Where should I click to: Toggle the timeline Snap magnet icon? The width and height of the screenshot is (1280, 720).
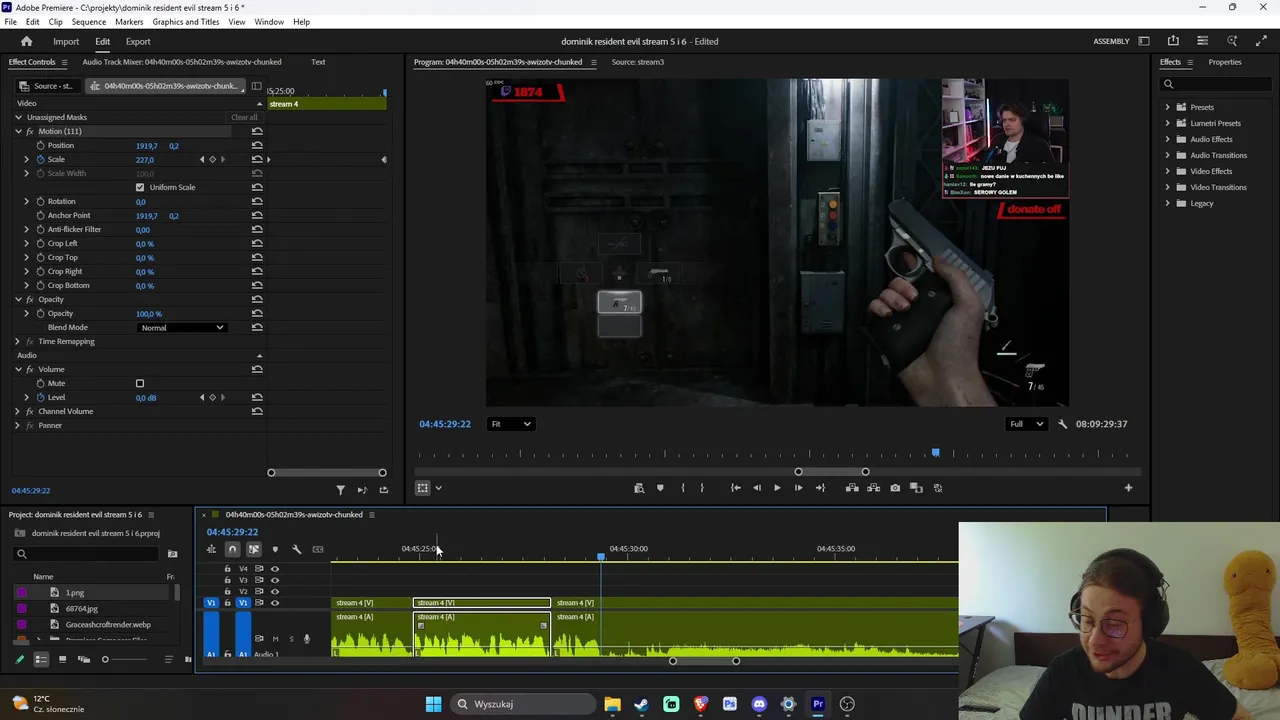[232, 549]
